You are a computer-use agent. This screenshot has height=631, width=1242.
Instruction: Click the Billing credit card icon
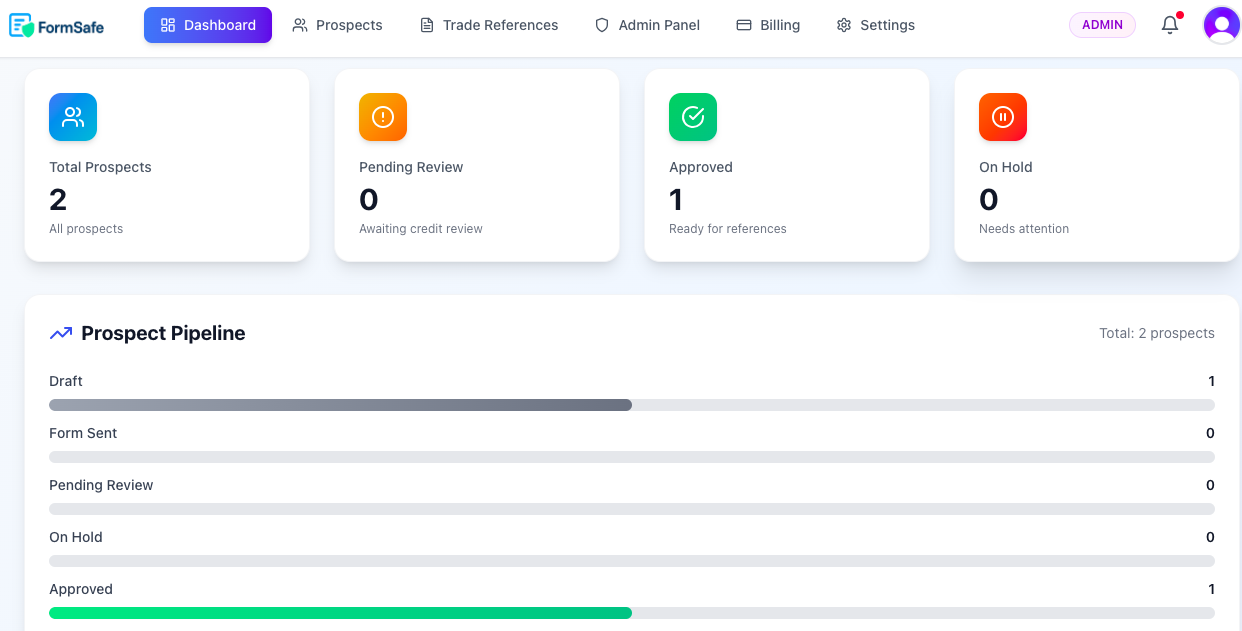(x=744, y=25)
